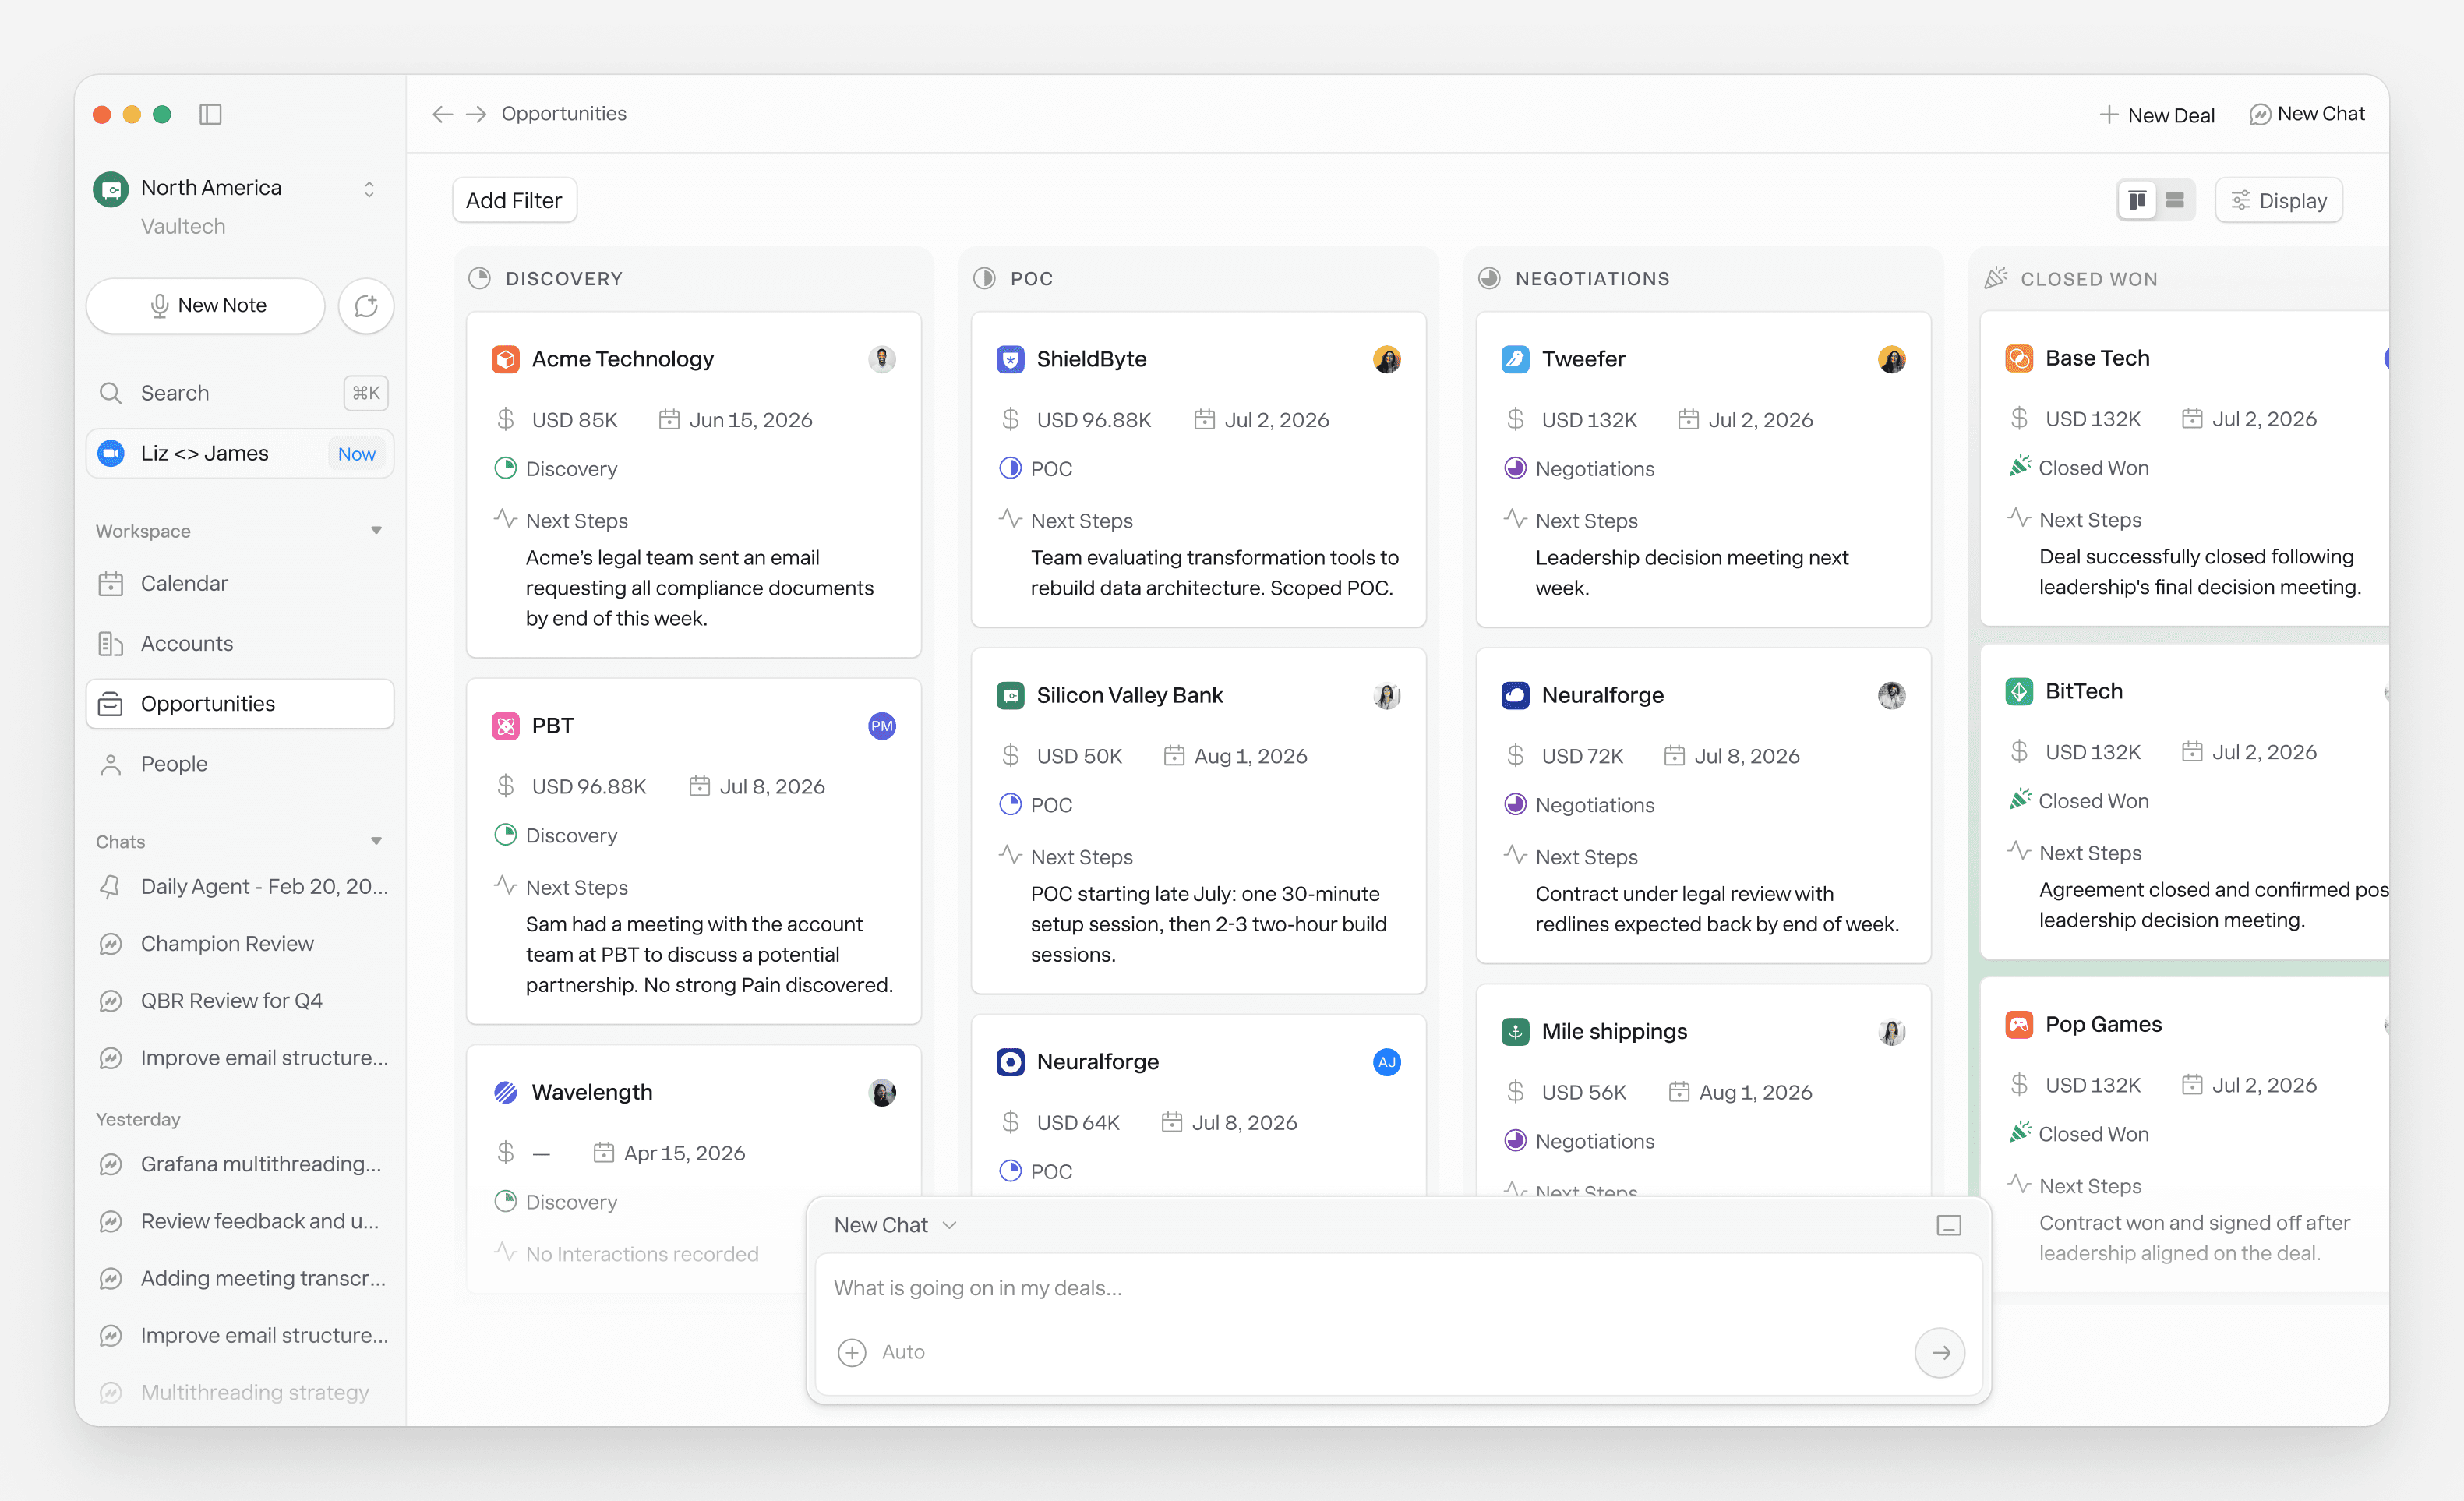
Task: Click the refresh chat icon beside New Note
Action: [366, 305]
